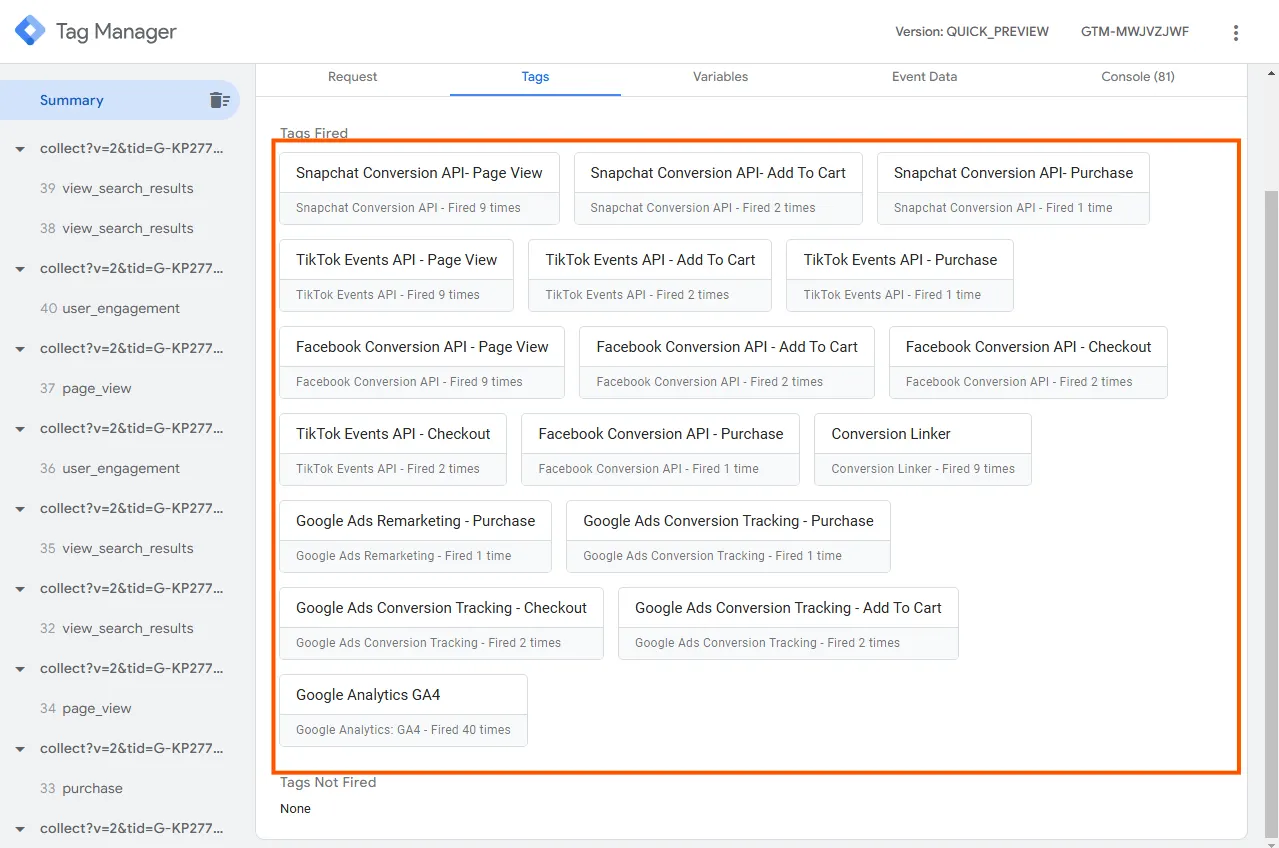
Task: Open the Snapchat Conversion API- Purchase tag card
Action: (x=1013, y=188)
